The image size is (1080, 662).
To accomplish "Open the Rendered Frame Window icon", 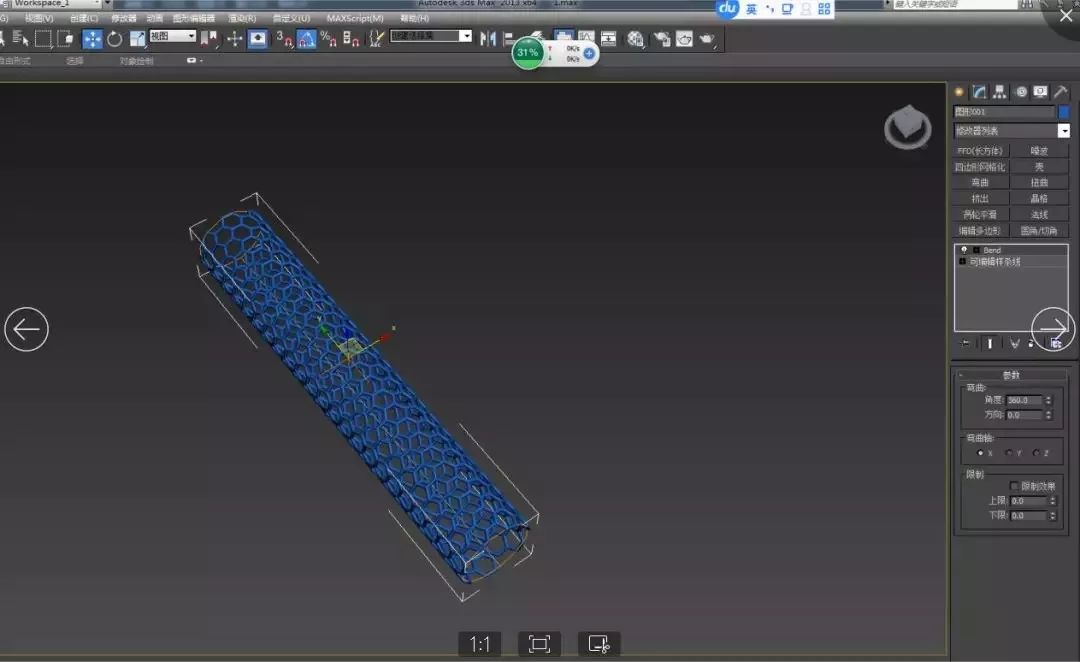I will [x=684, y=39].
